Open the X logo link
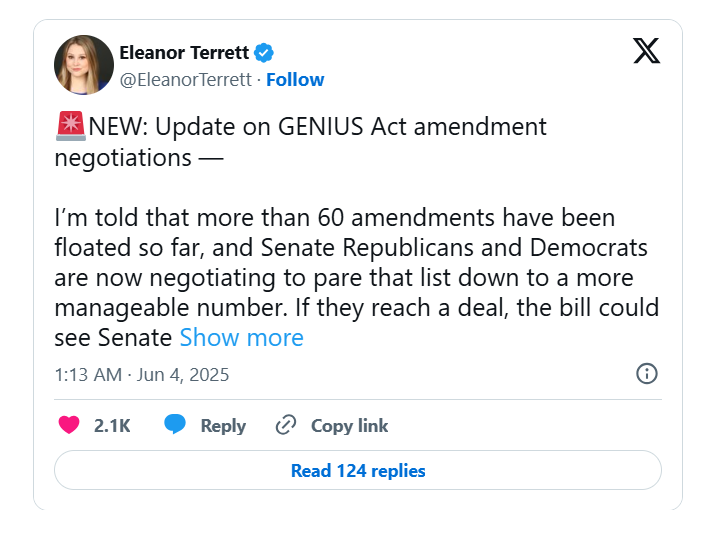The height and width of the screenshot is (540, 719). coord(647,50)
